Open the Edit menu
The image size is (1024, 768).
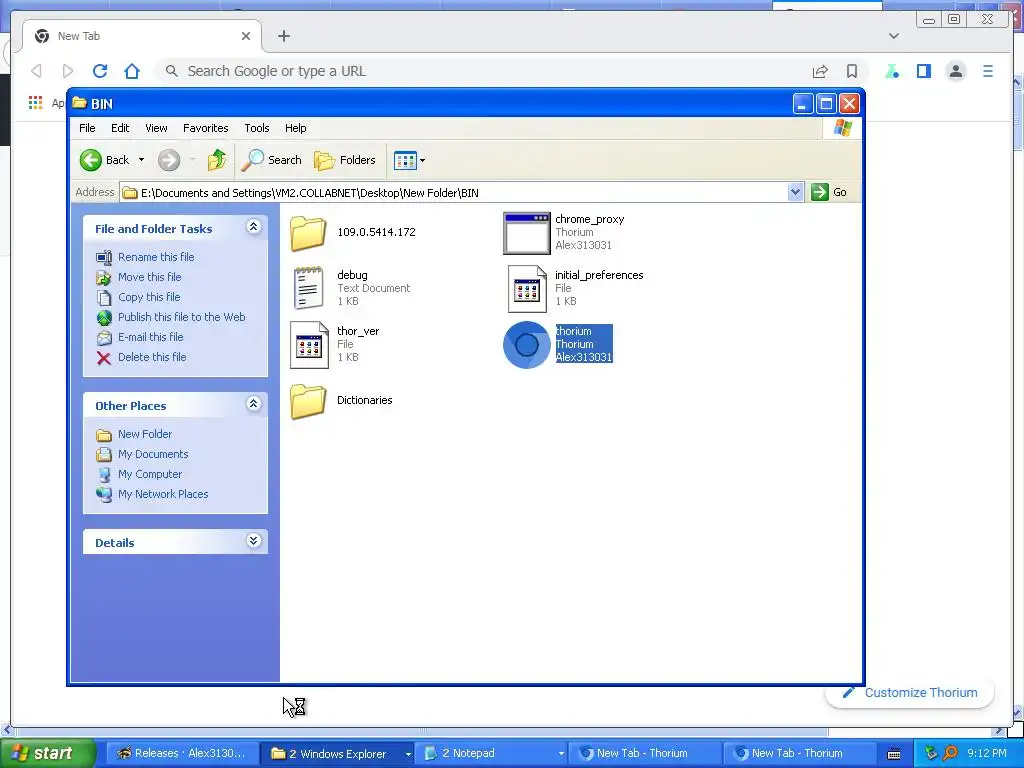click(120, 128)
